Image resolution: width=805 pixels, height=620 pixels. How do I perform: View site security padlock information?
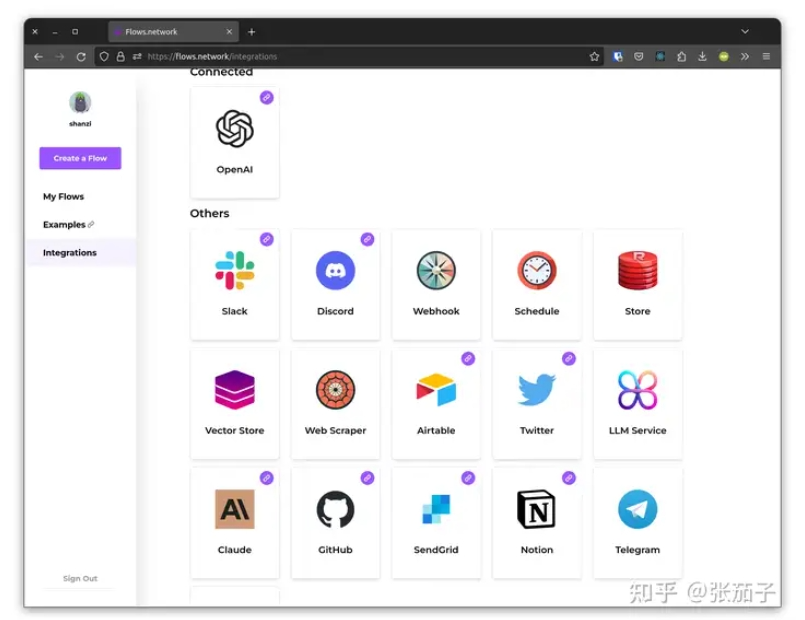point(121,56)
